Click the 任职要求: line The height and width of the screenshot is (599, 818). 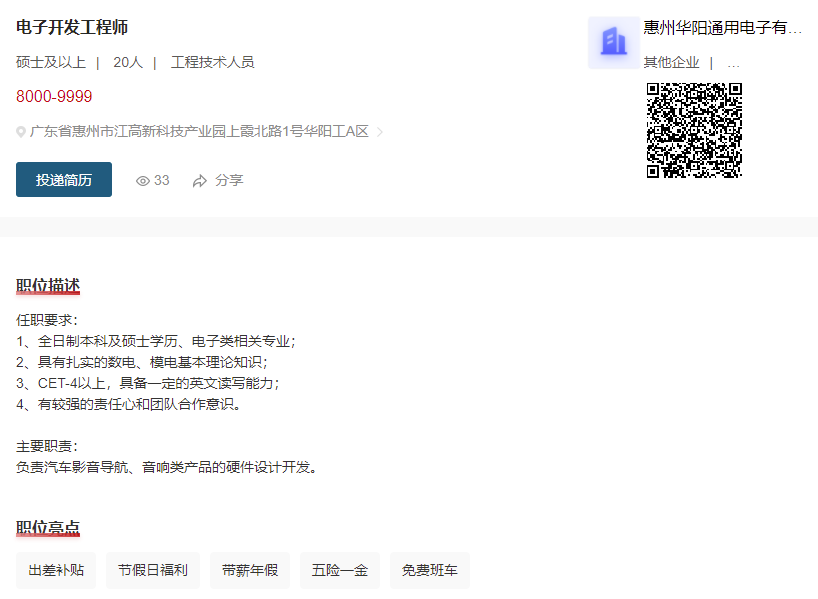point(47,320)
